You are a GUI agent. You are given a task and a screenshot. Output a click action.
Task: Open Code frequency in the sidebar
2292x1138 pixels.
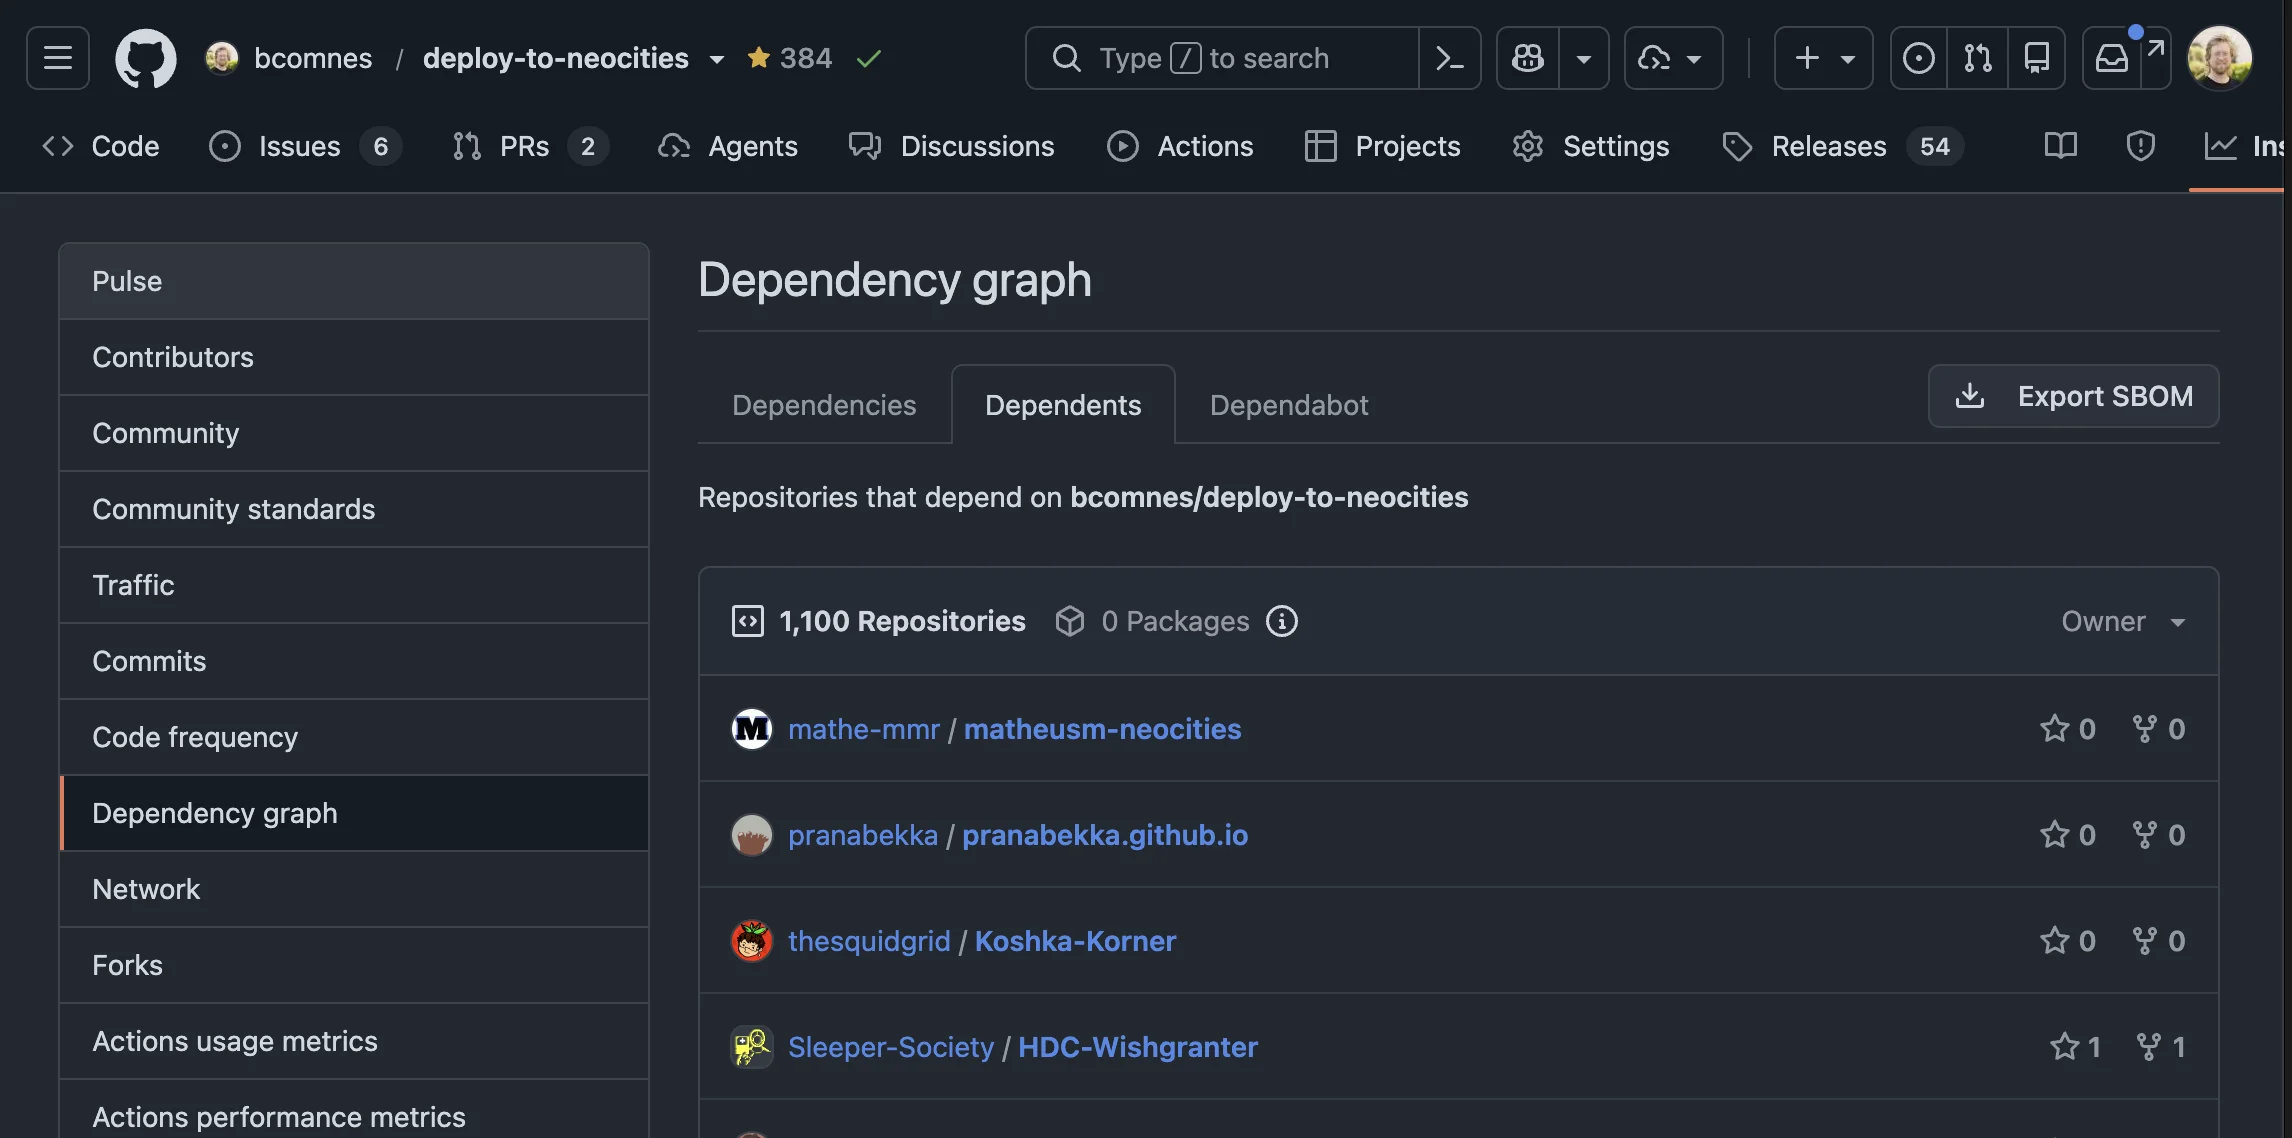[x=354, y=737]
